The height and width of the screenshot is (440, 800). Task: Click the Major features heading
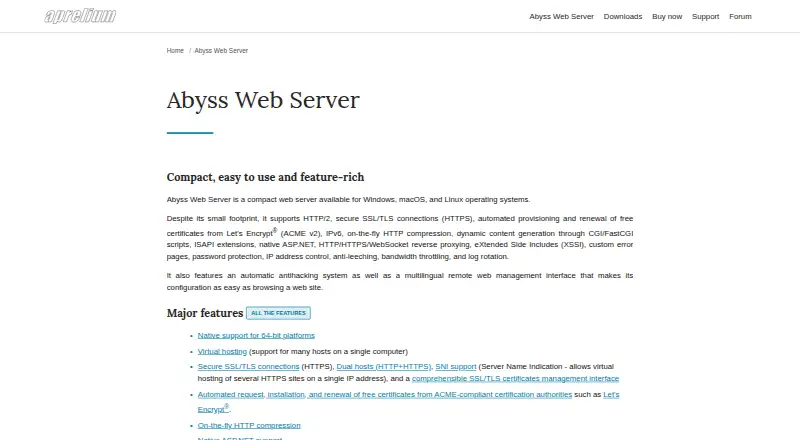[205, 313]
